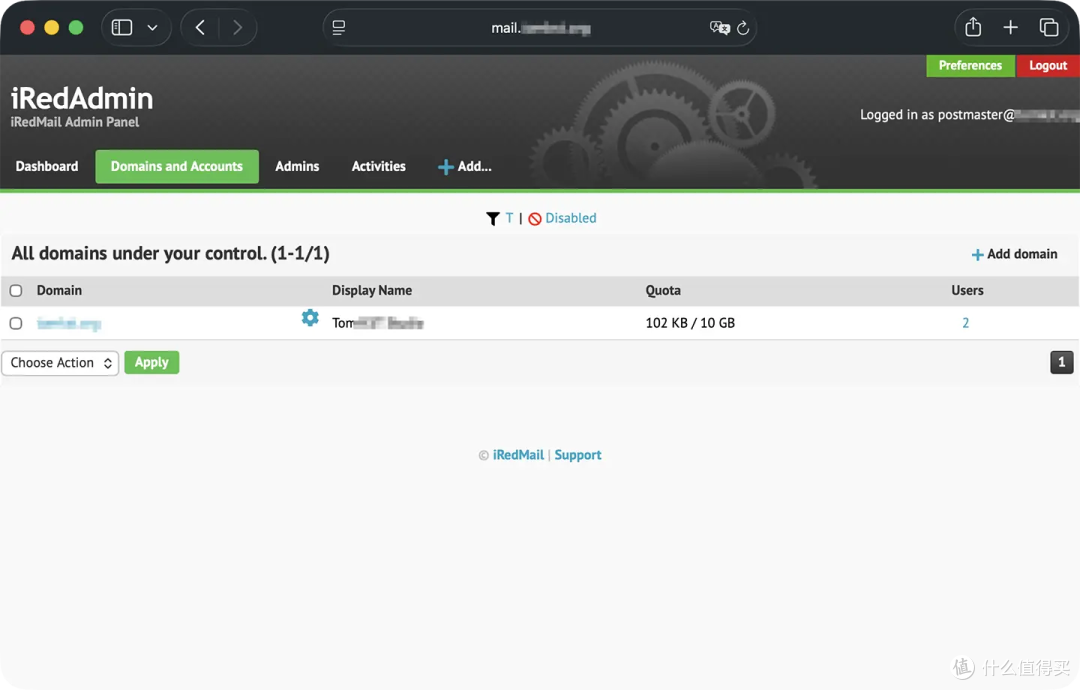Open domain settings gear icon

coord(310,317)
